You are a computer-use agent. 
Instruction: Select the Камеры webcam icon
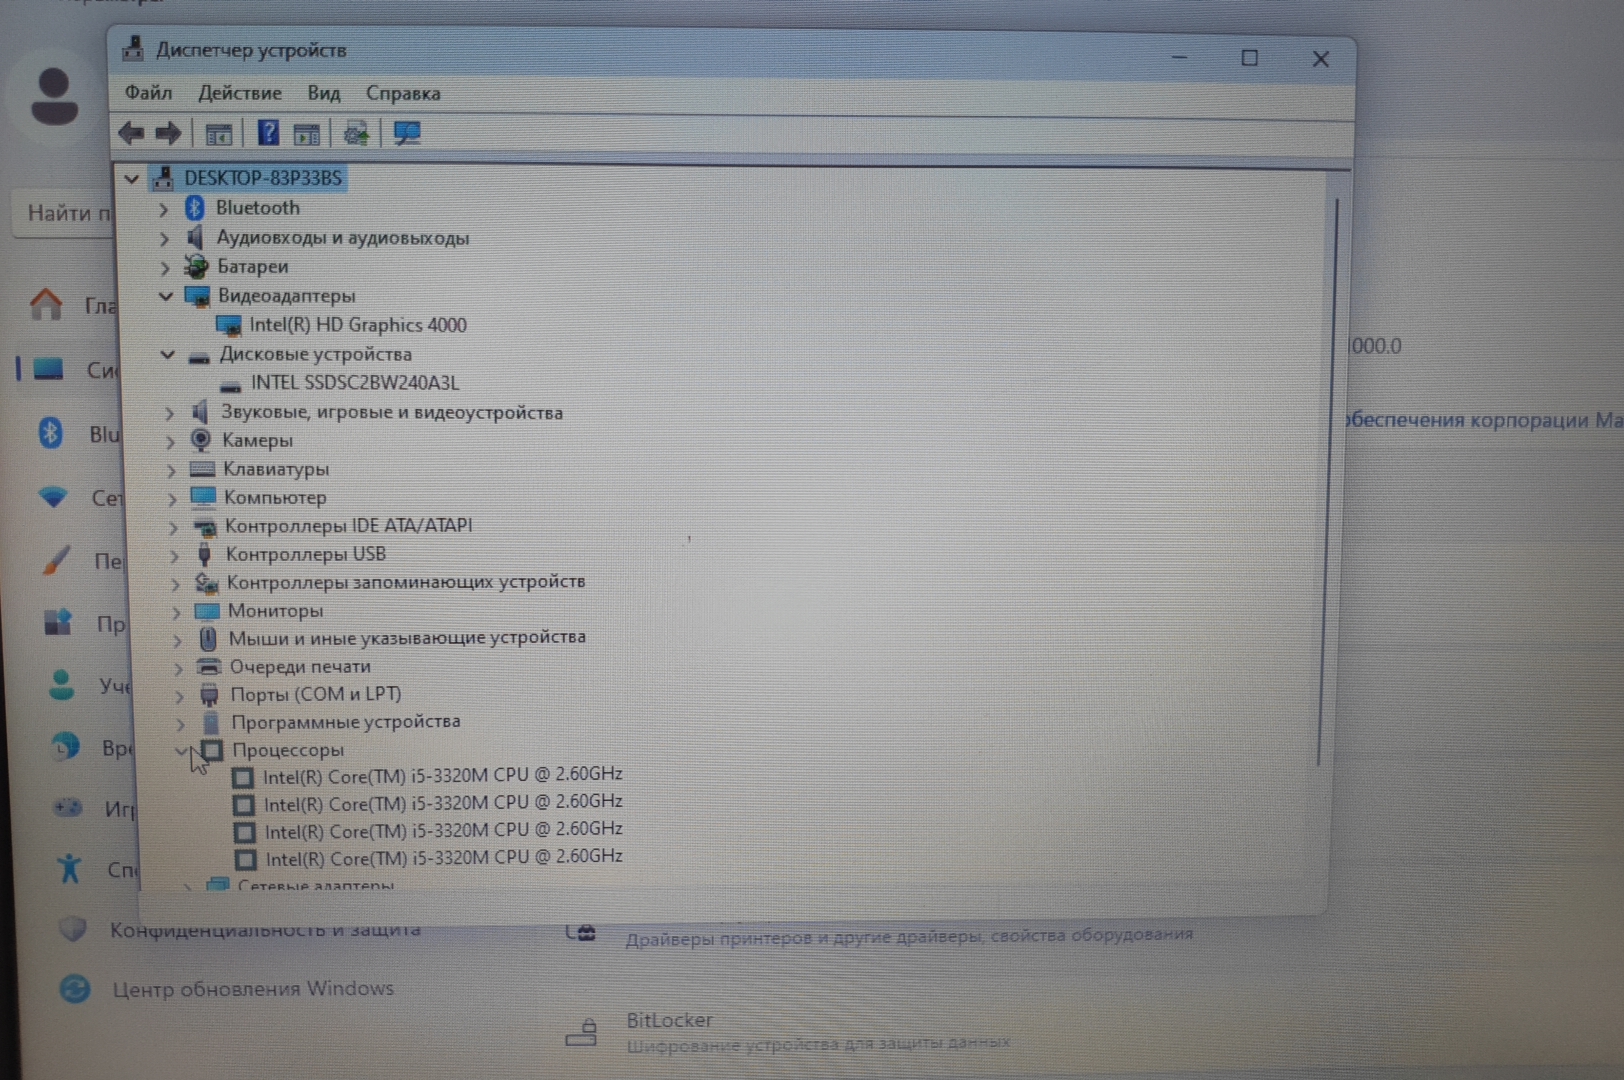click(201, 440)
